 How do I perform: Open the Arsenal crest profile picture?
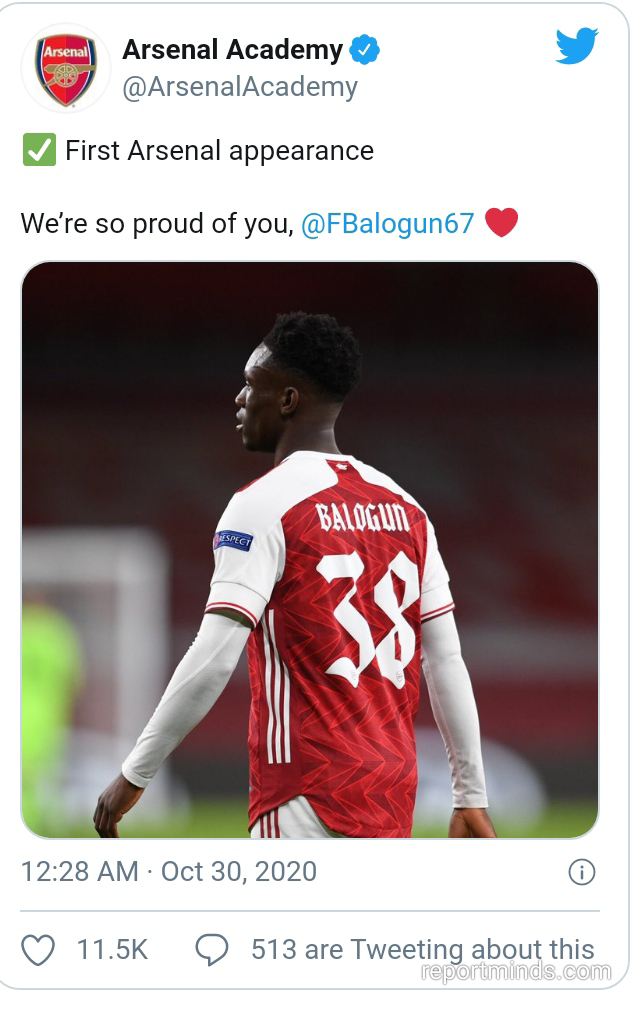[66, 68]
